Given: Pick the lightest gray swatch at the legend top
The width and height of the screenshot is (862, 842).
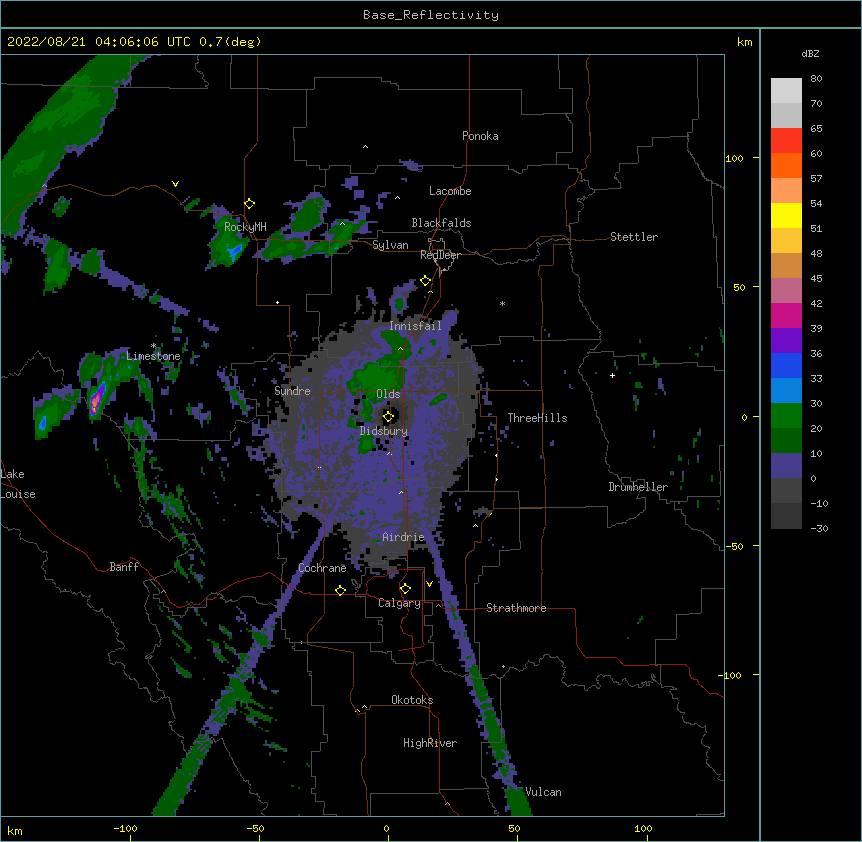Looking at the screenshot, I should [786, 90].
